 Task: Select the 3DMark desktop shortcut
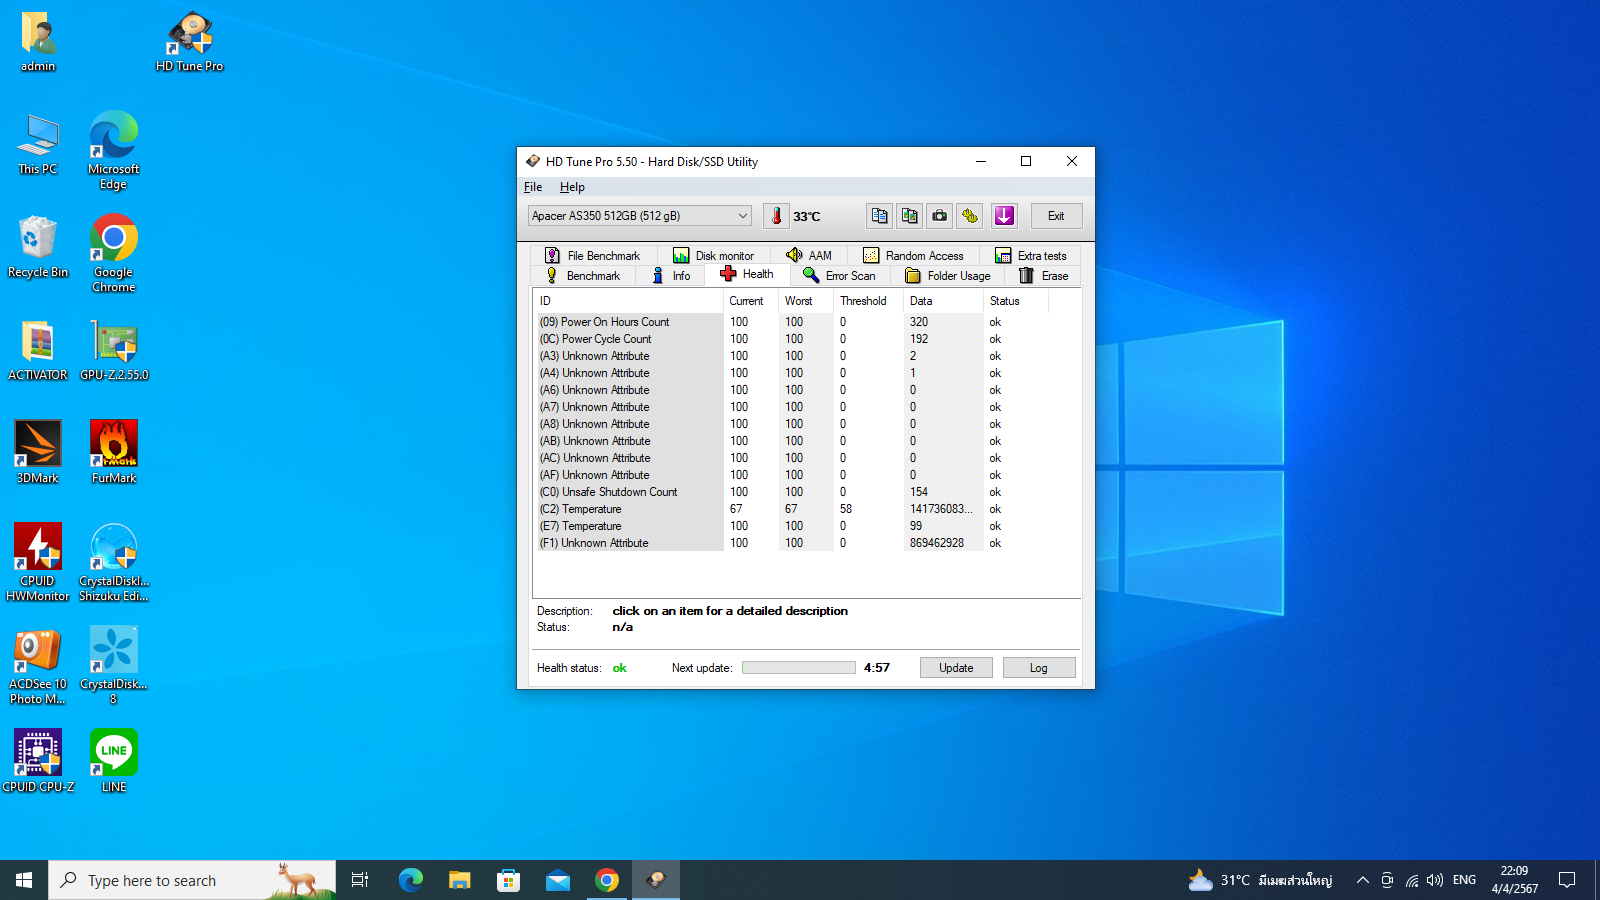click(x=38, y=454)
